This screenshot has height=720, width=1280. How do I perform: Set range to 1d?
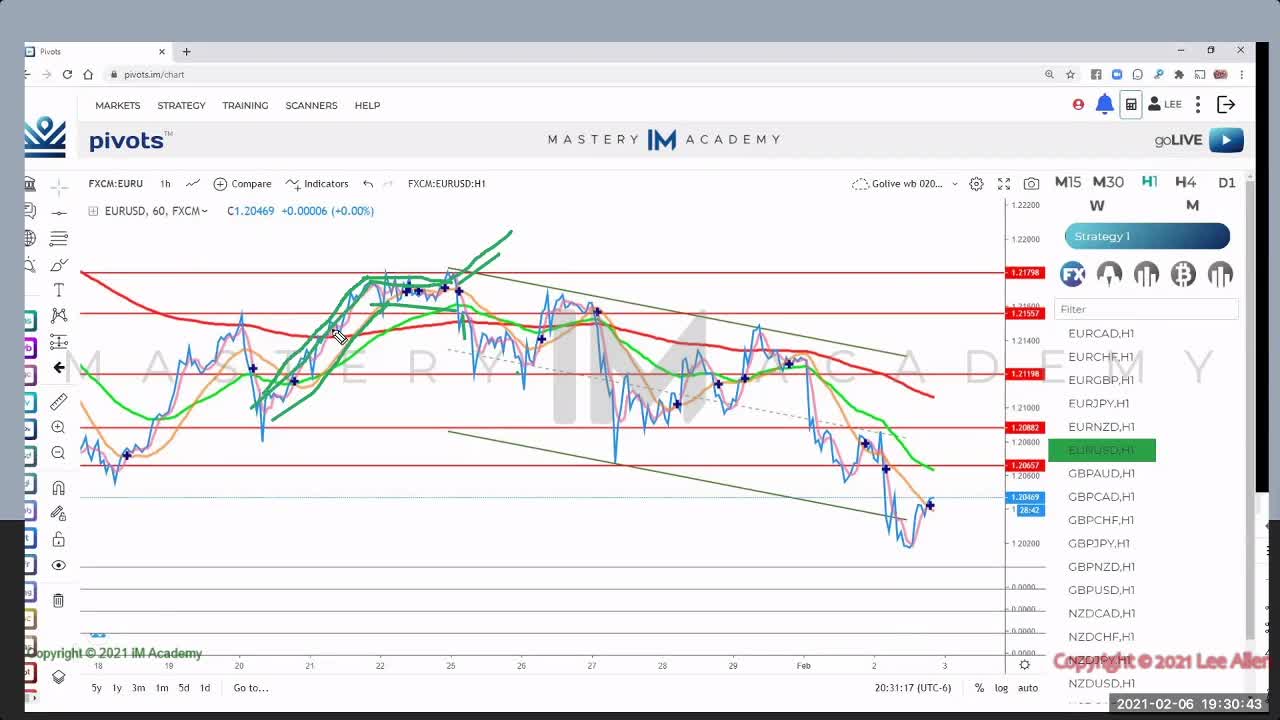click(x=205, y=688)
